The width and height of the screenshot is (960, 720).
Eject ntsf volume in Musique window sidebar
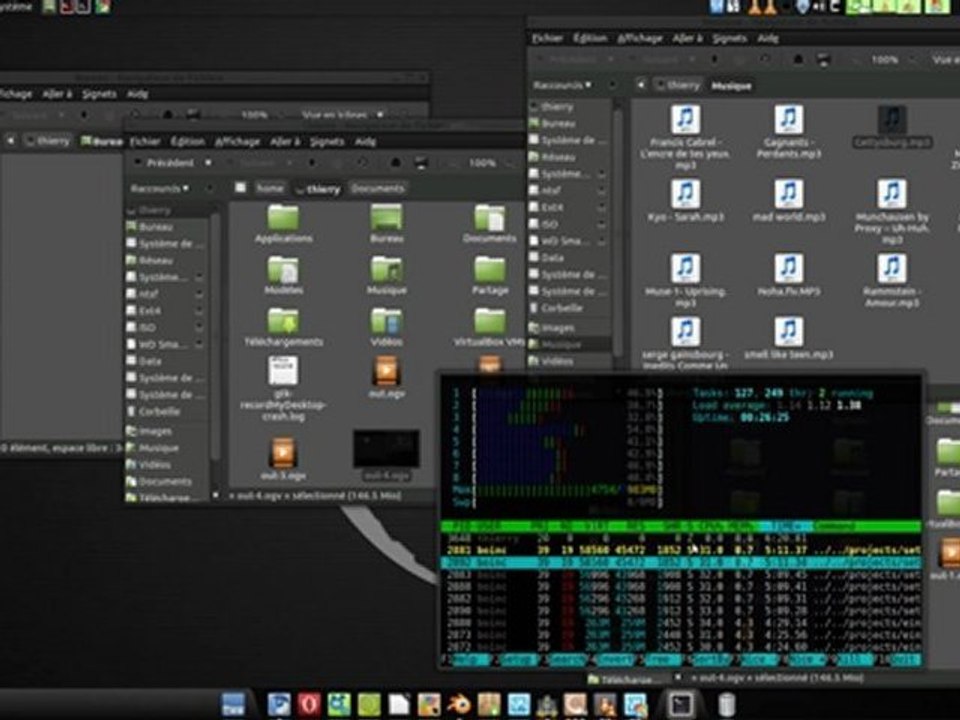tap(601, 190)
